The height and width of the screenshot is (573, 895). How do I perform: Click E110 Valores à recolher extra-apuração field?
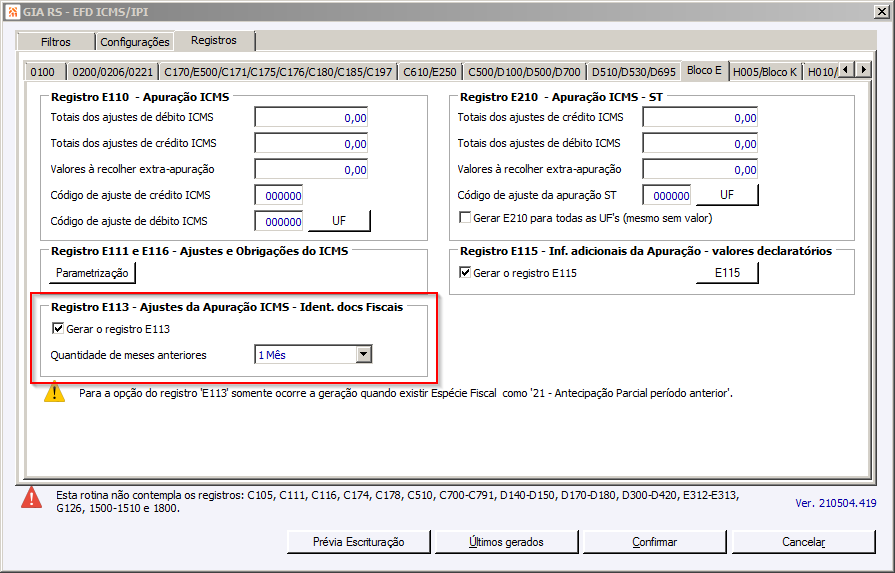pos(311,170)
